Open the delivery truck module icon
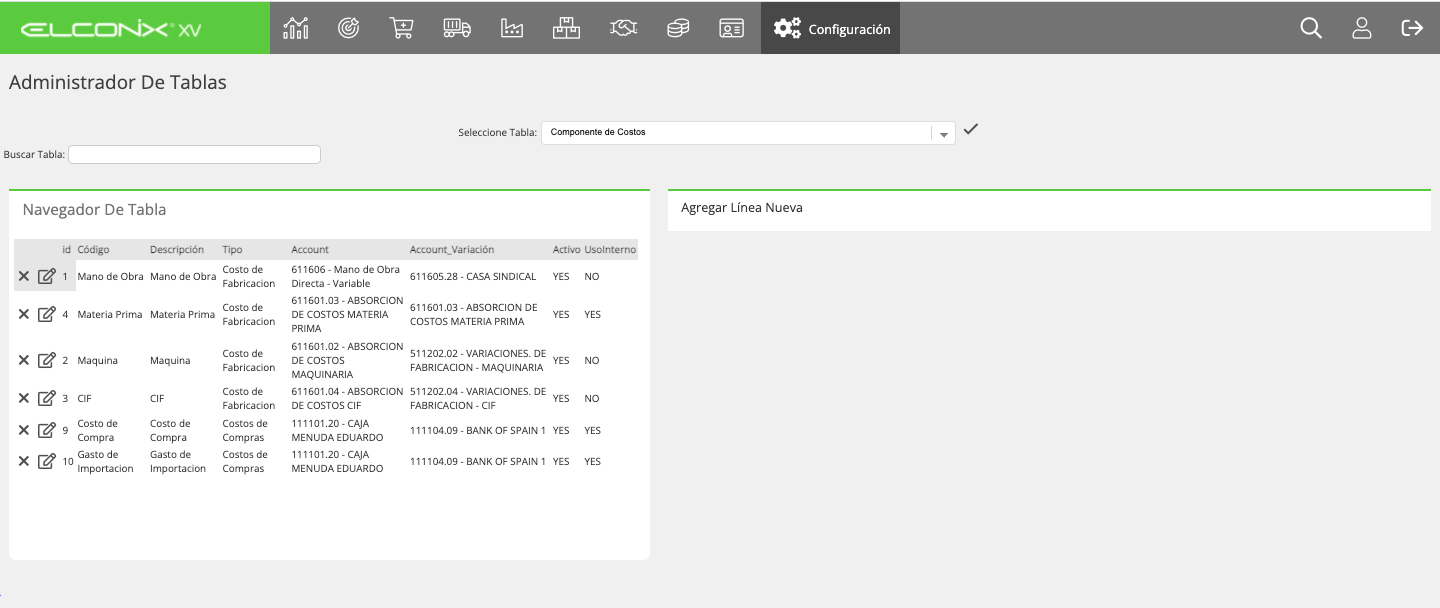 456,28
